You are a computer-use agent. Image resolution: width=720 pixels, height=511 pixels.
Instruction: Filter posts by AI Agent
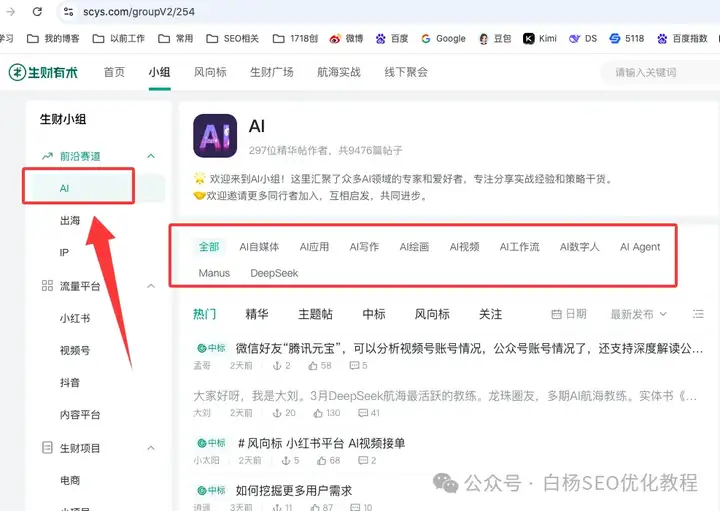click(x=640, y=247)
